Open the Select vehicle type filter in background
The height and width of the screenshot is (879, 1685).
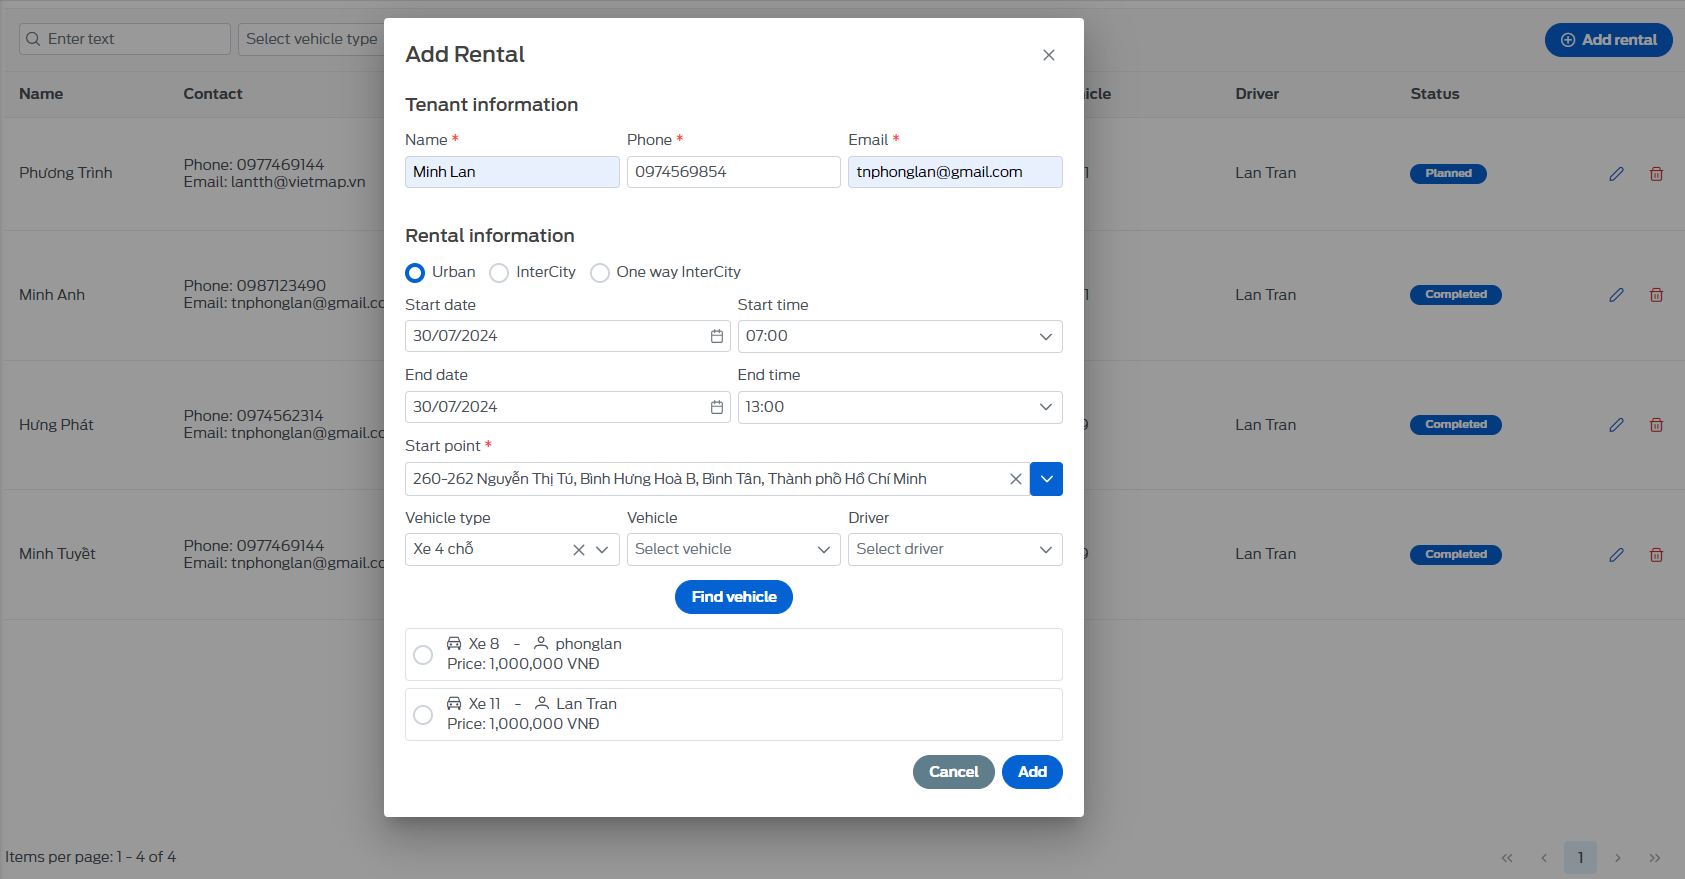point(311,39)
